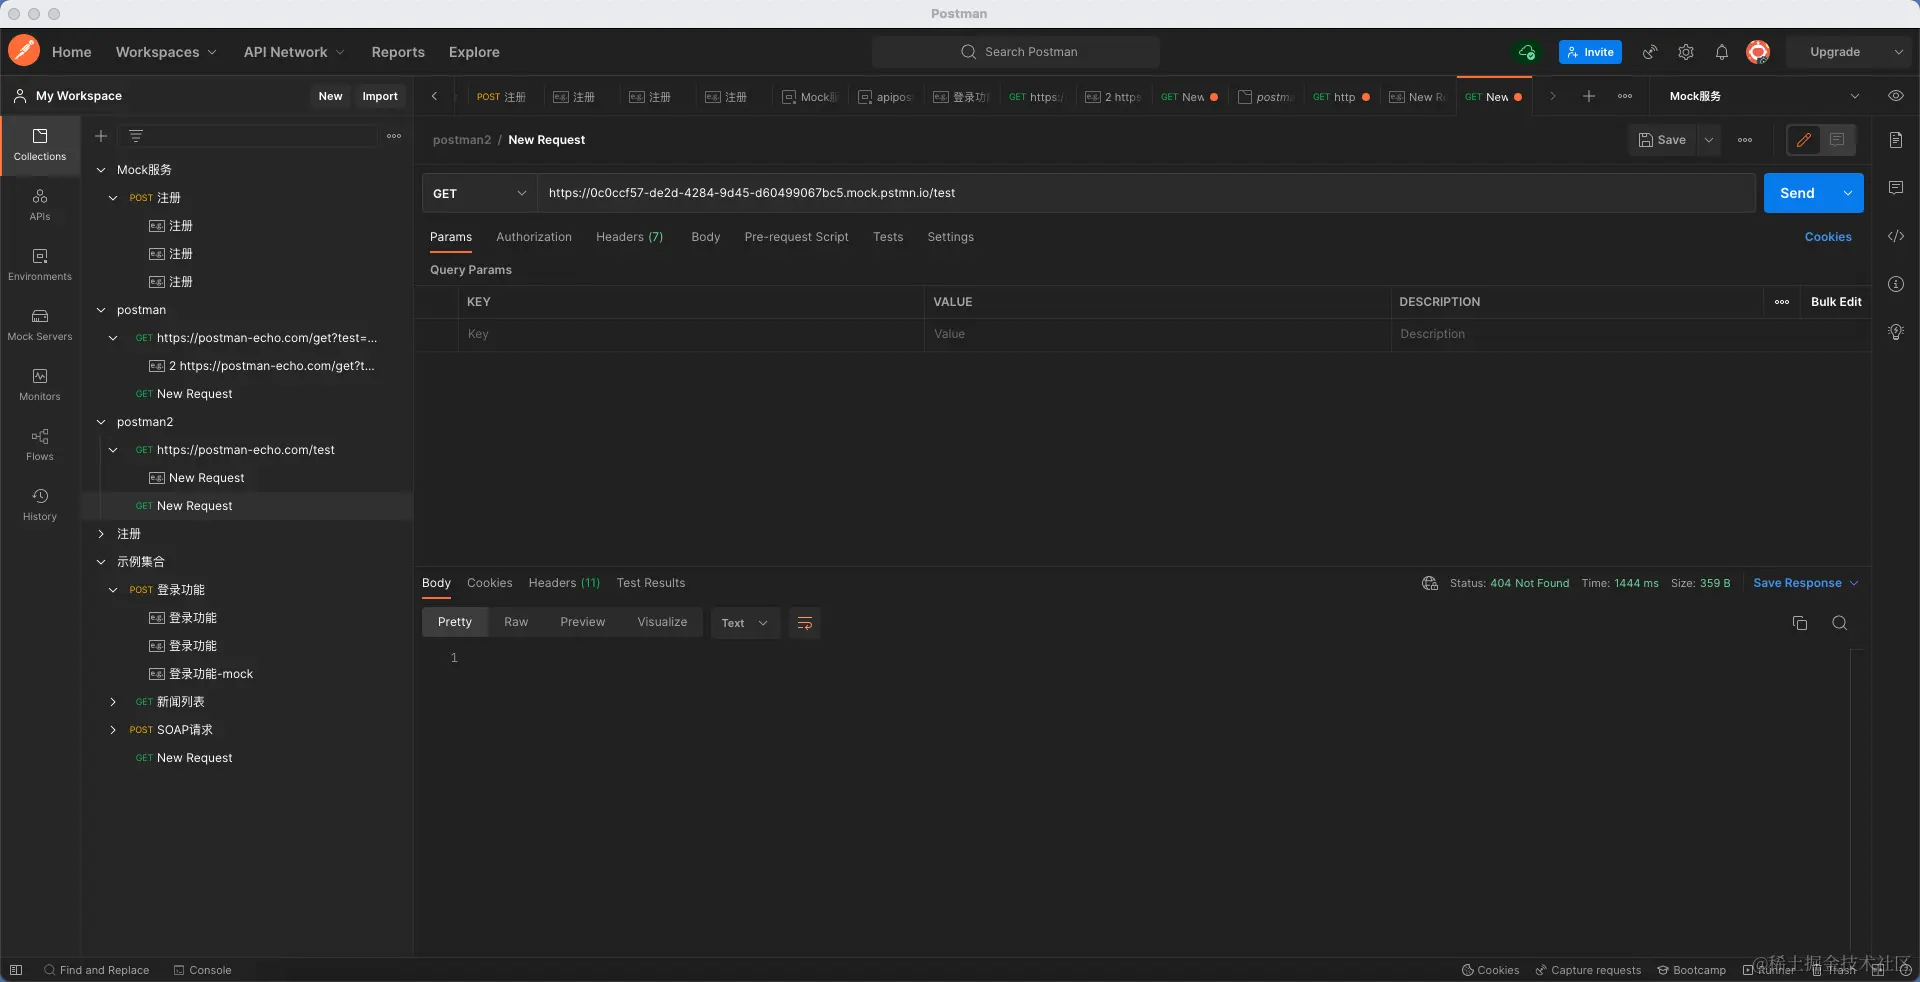Toggle line wrap in response

(x=805, y=623)
